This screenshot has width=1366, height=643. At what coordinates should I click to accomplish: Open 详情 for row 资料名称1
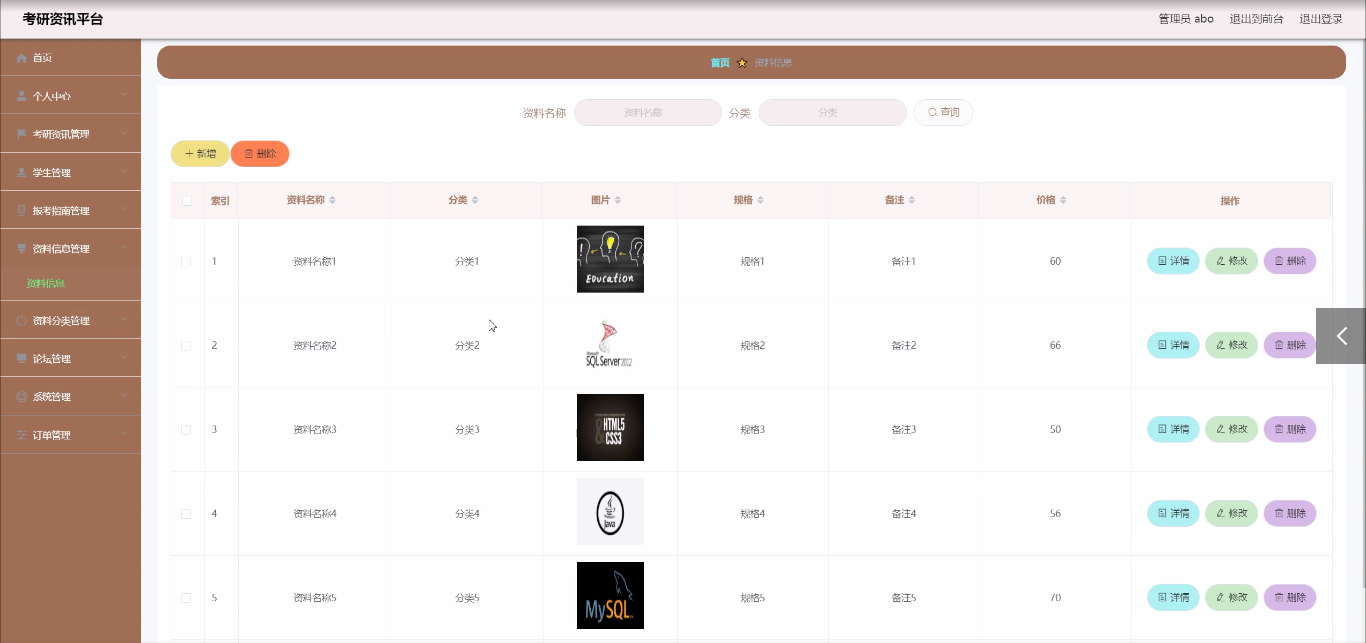pyautogui.click(x=1173, y=261)
